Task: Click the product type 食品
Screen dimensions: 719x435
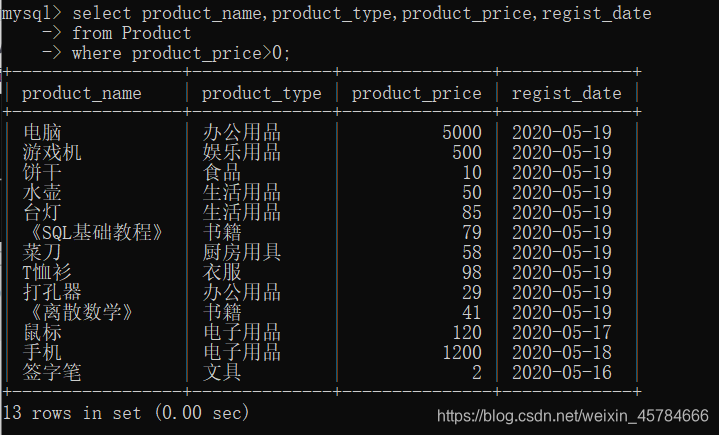Action: click(x=222, y=173)
